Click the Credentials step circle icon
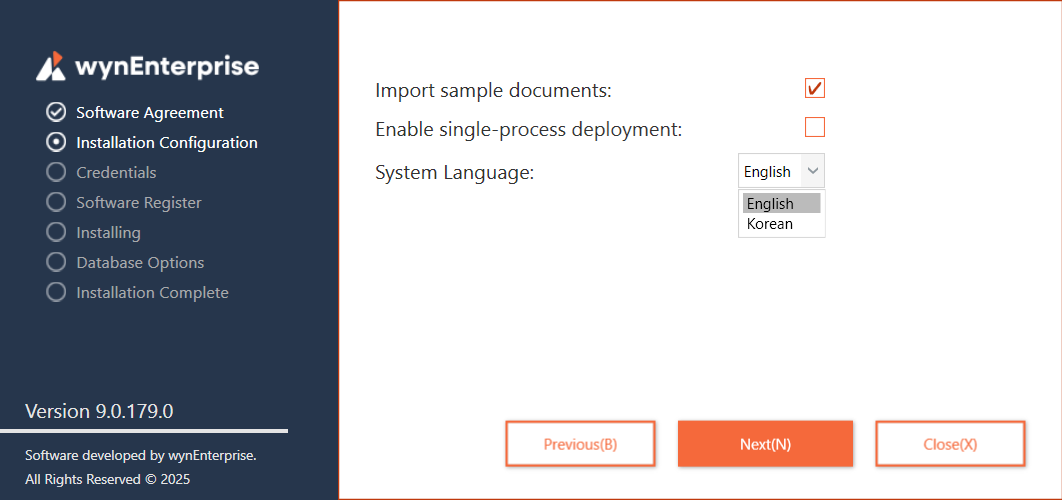The width and height of the screenshot is (1062, 500). (x=56, y=172)
